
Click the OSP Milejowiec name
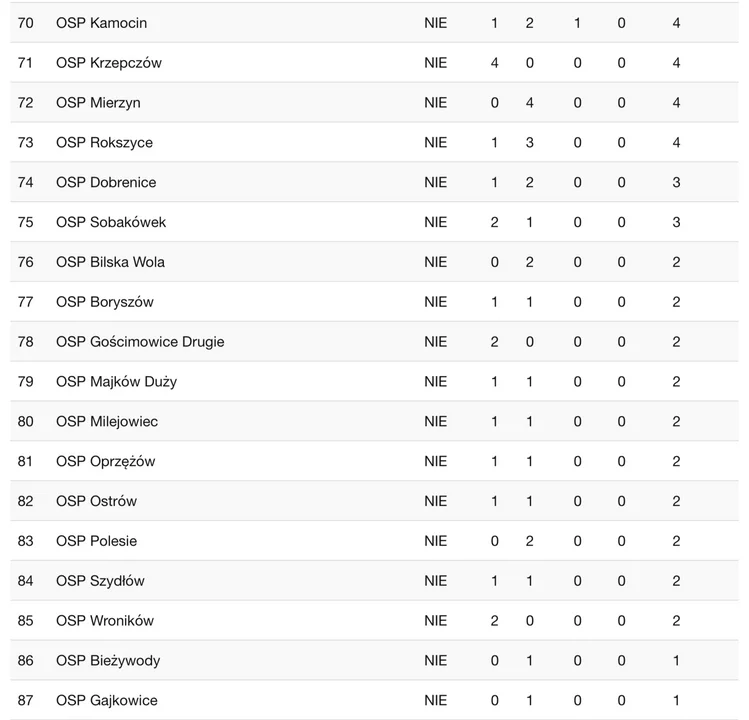[x=107, y=421]
